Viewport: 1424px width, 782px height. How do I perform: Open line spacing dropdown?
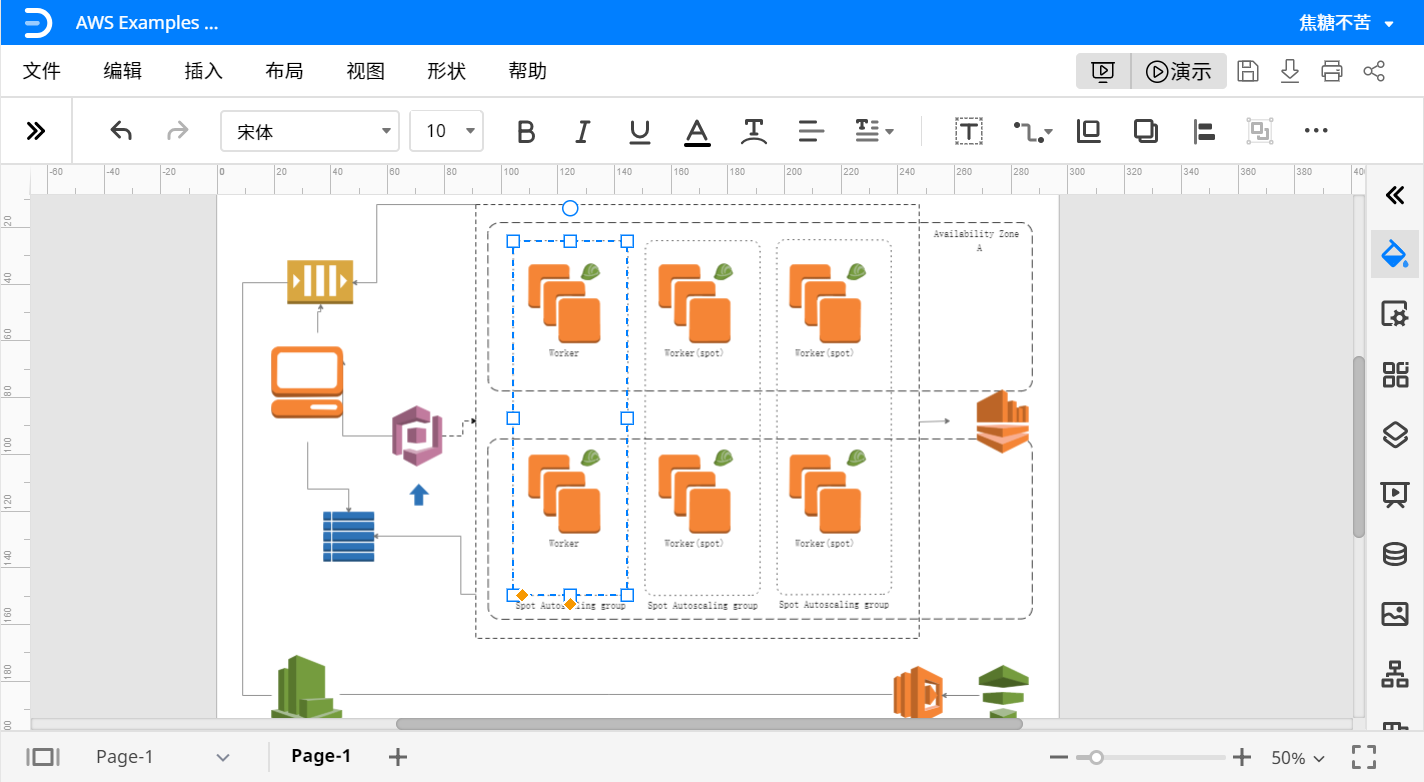coord(874,131)
